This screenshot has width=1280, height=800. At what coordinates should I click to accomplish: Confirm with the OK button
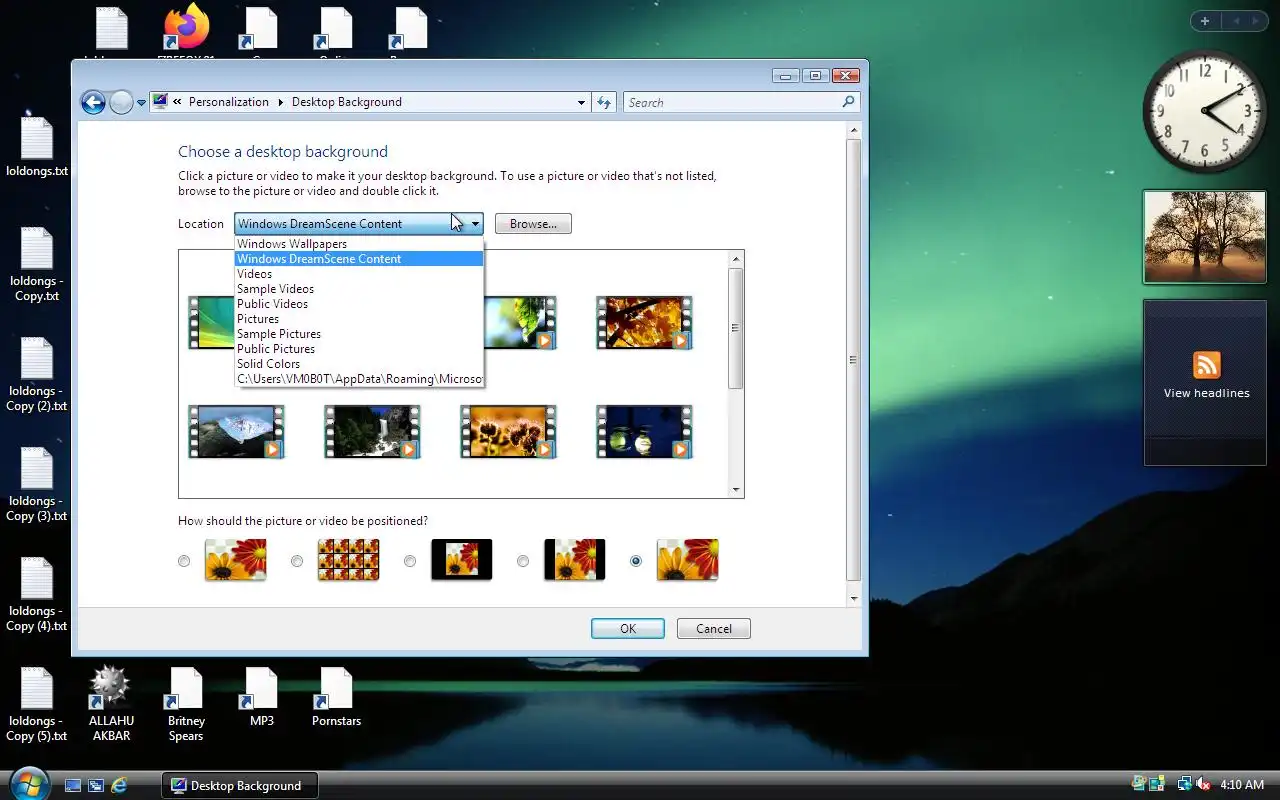tap(628, 629)
